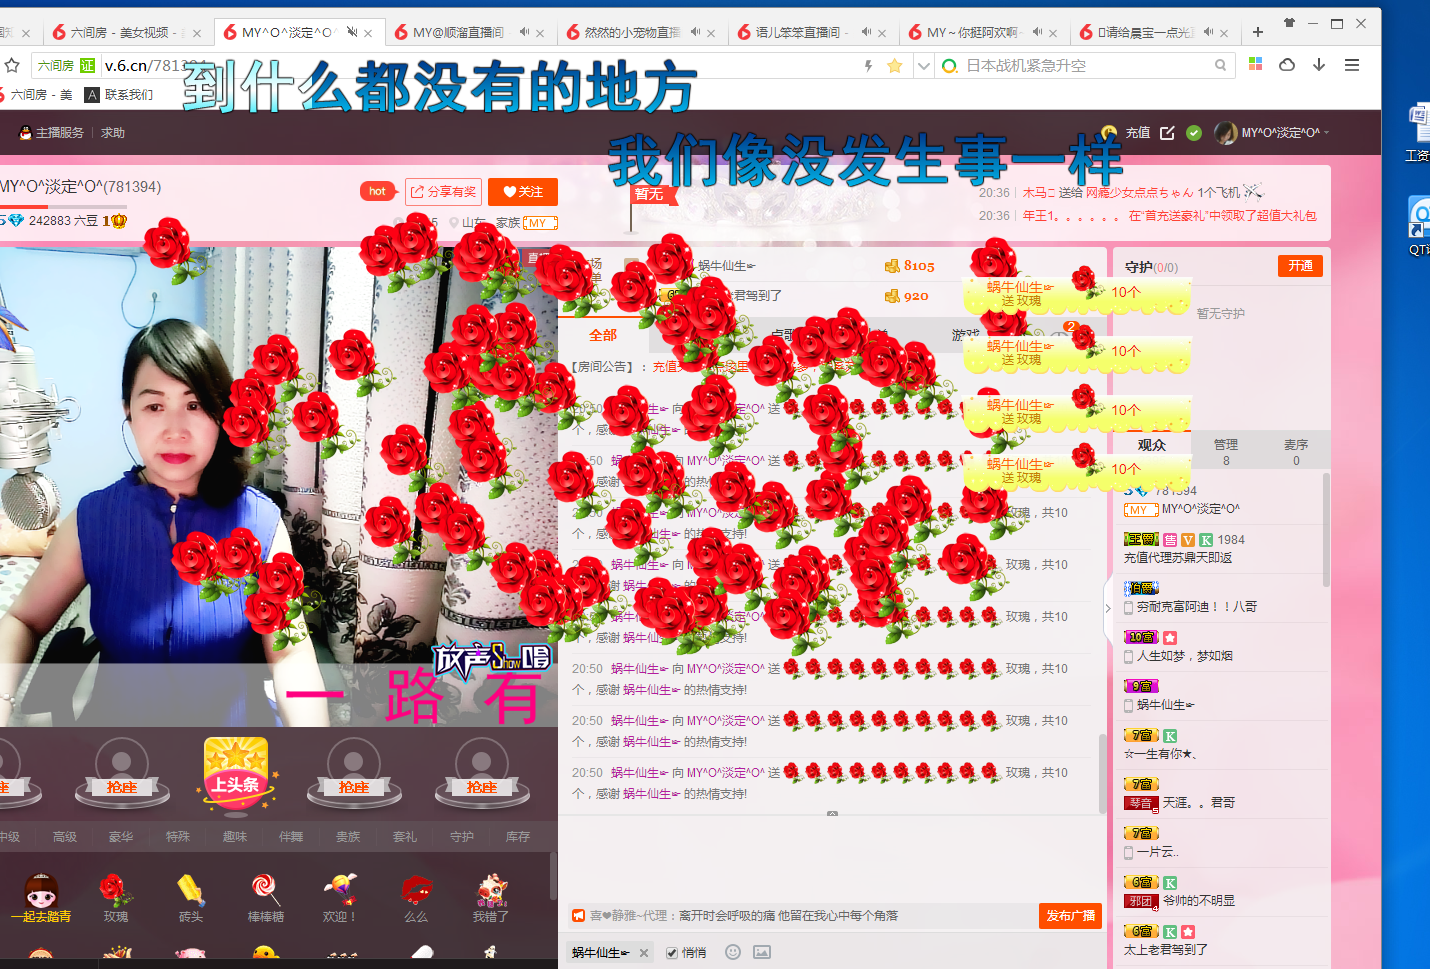Click 开通 to activate guardian
Screen dimensions: 1430x969
click(1300, 266)
